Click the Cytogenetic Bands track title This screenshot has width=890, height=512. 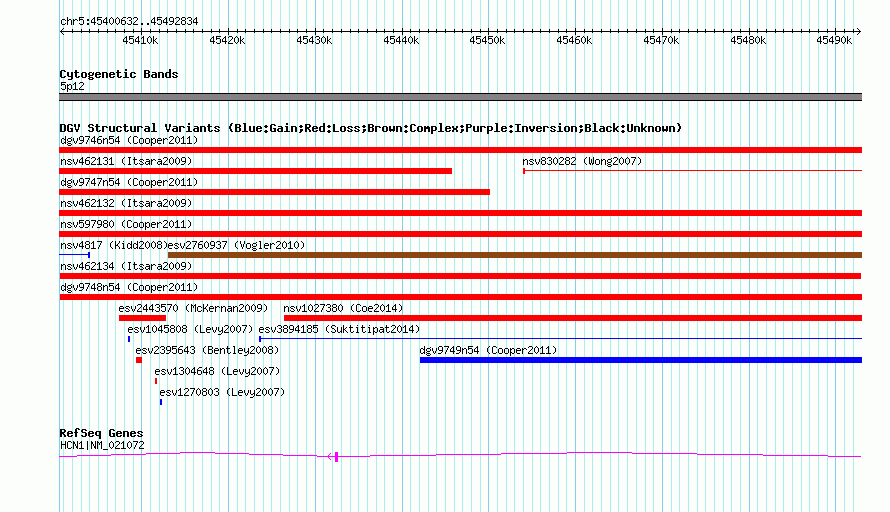(x=119, y=74)
